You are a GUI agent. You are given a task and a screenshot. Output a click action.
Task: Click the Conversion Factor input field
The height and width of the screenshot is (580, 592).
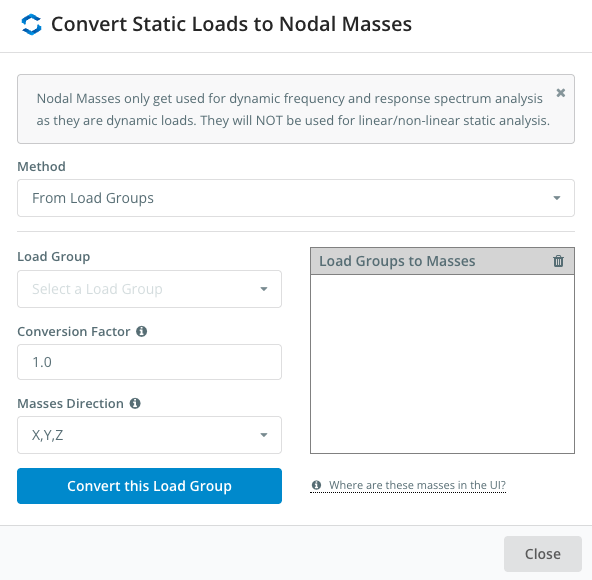[x=150, y=362]
